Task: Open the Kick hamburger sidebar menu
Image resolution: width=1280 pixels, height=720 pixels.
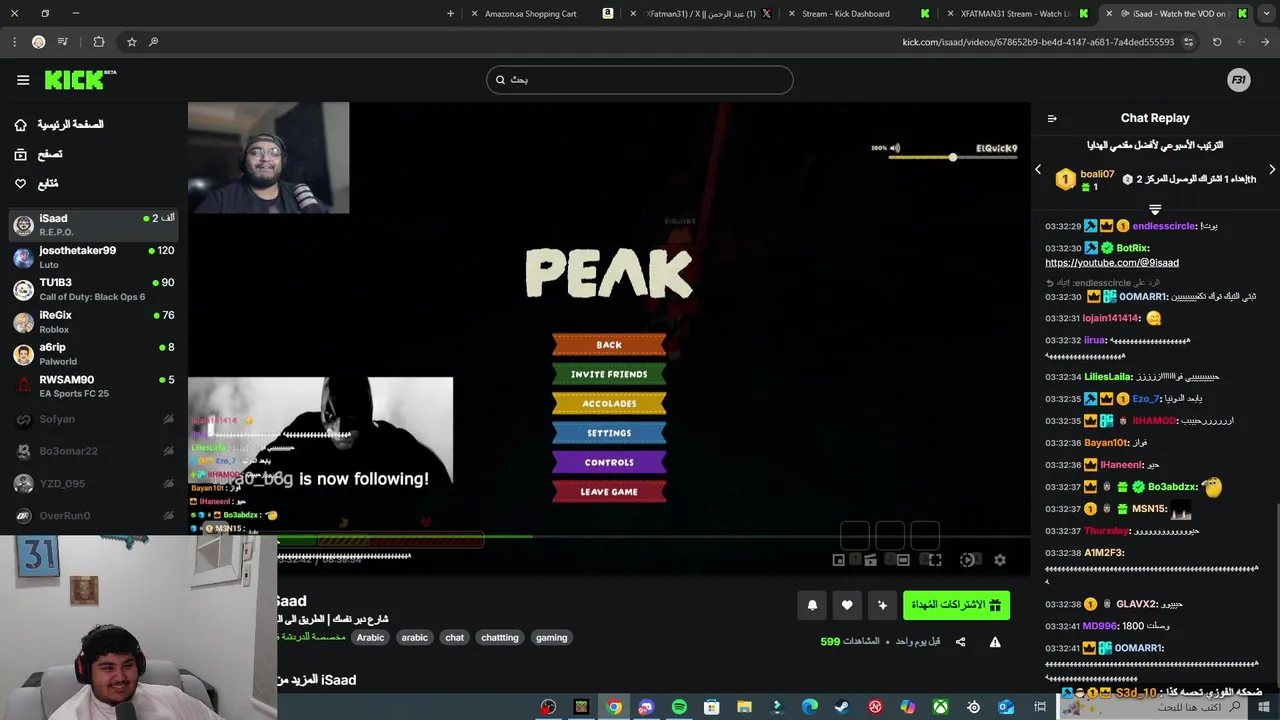Action: pyautogui.click(x=23, y=80)
